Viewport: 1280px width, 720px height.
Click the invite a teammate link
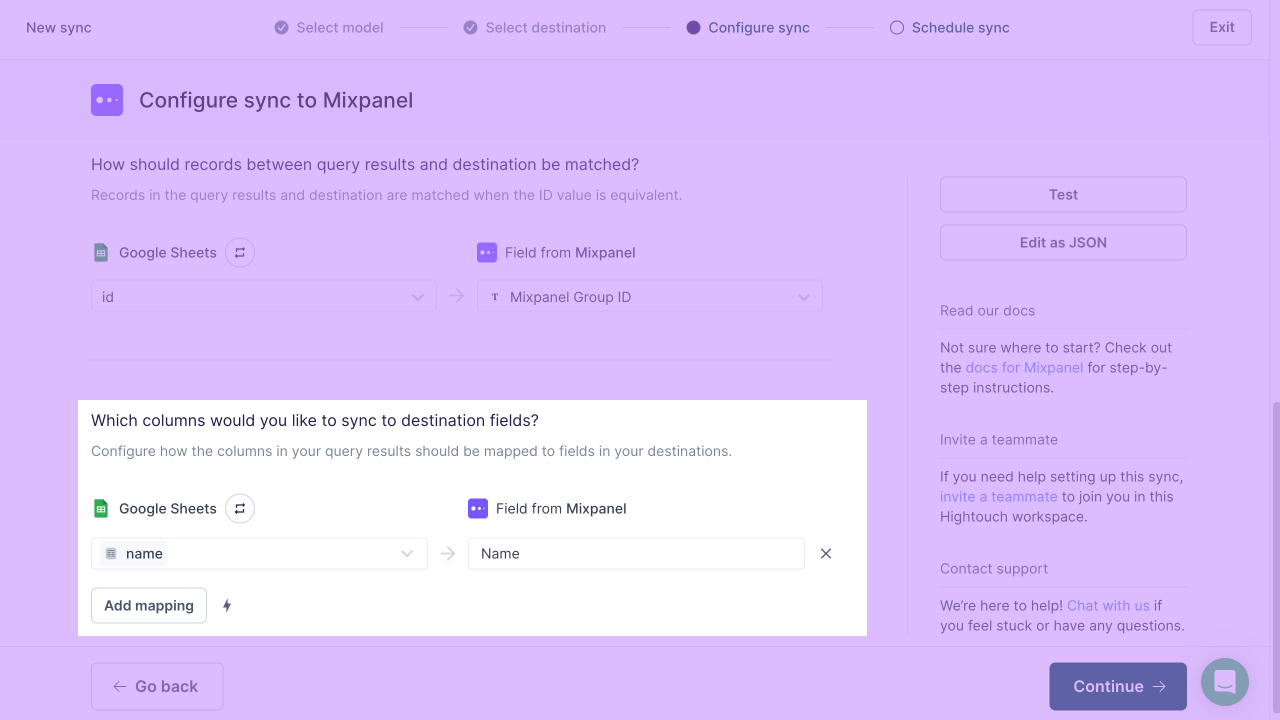(998, 496)
